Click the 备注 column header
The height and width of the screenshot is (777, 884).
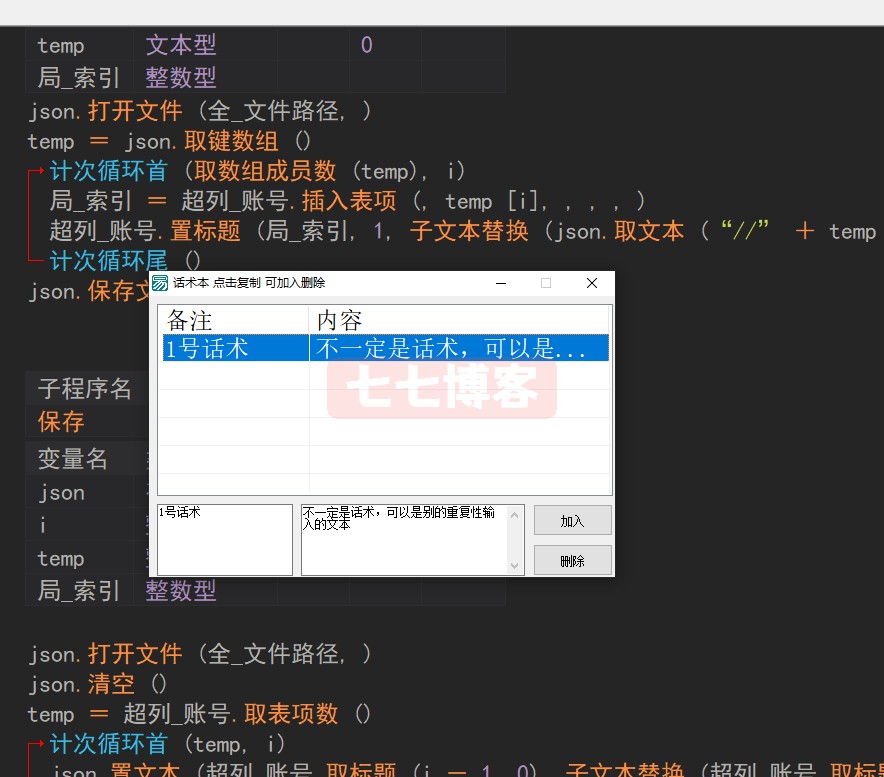pos(232,320)
